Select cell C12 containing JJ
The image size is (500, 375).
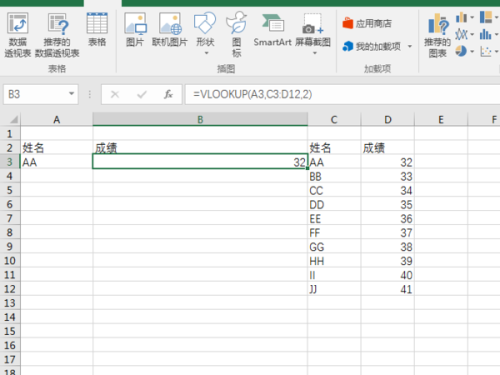pos(334,289)
